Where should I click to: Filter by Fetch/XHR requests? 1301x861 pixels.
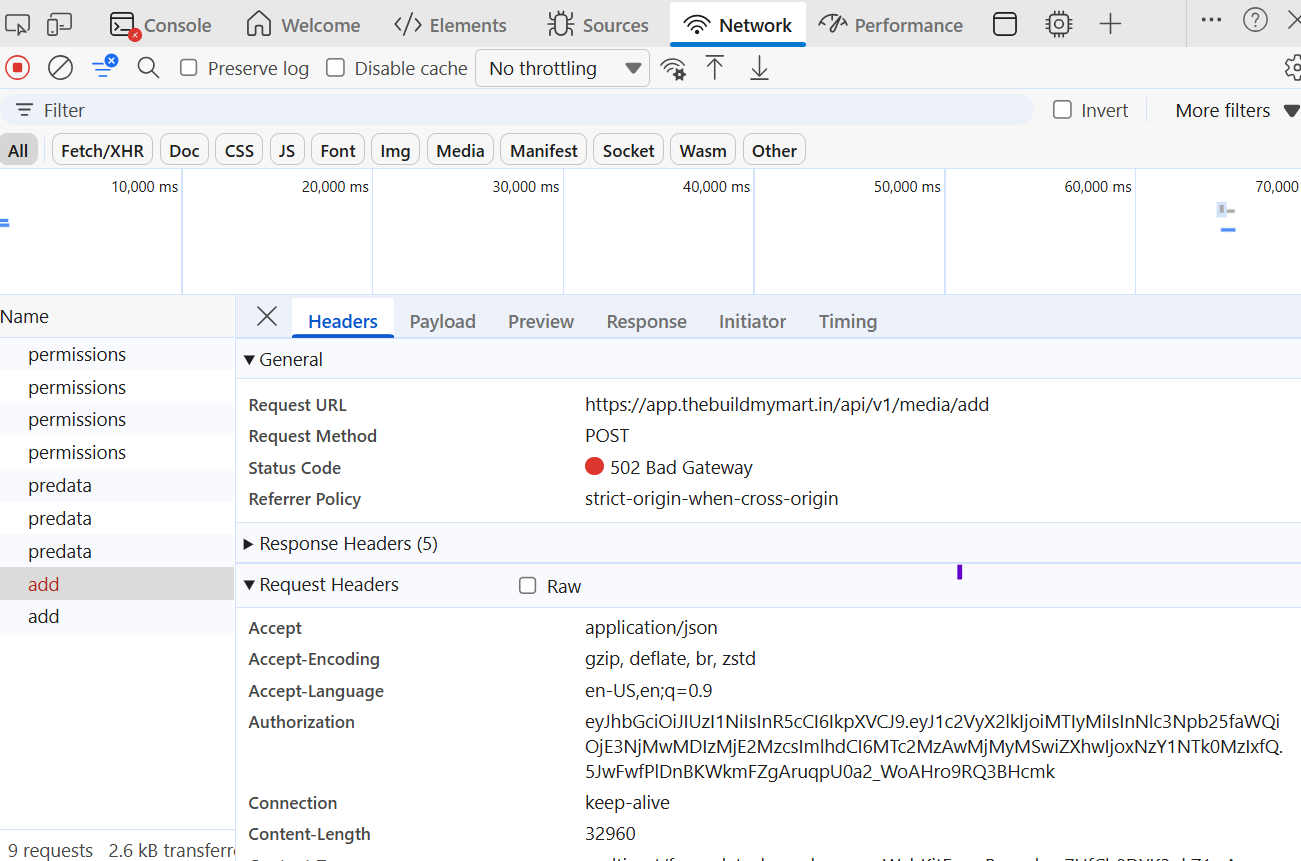point(102,150)
